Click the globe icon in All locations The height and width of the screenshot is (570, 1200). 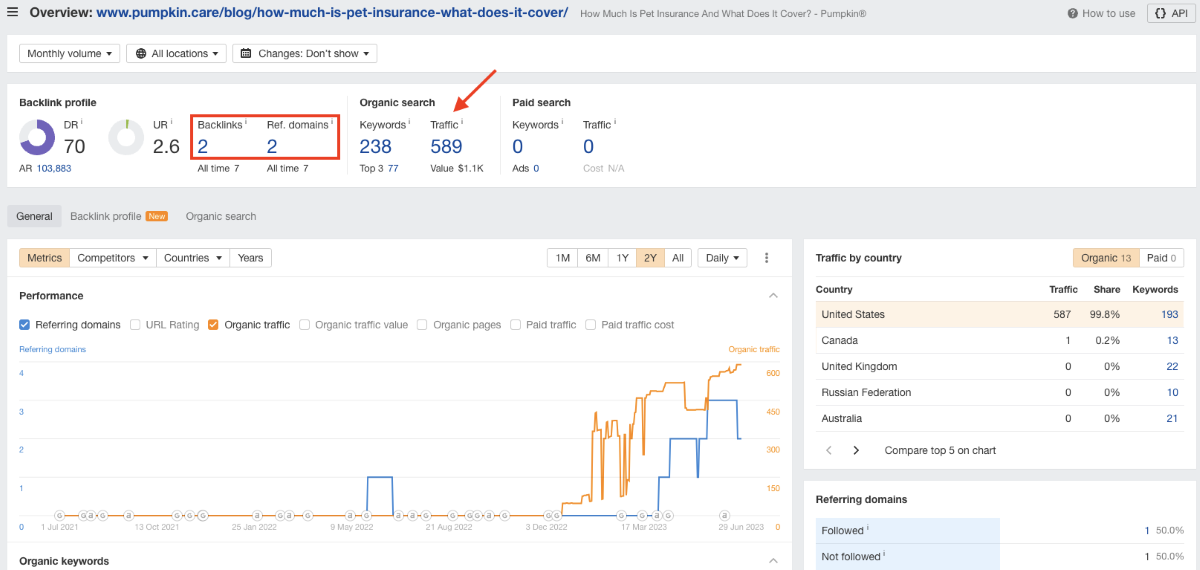141,53
